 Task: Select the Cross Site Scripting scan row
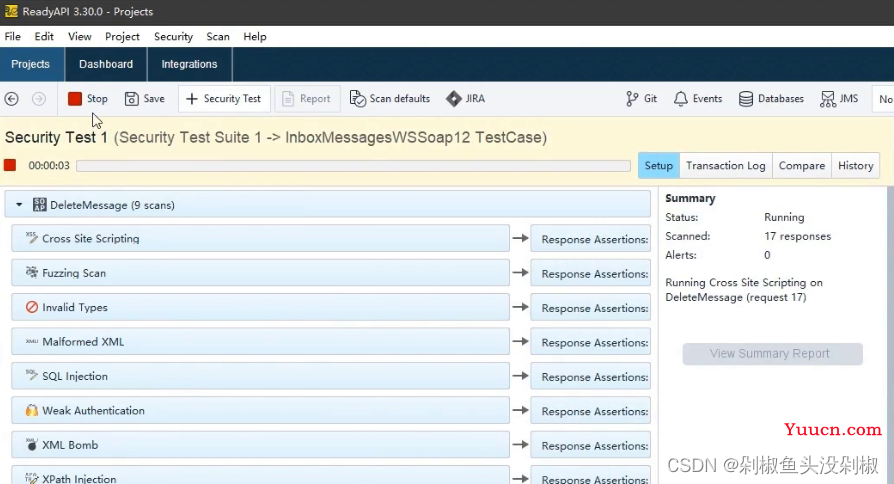[x=260, y=238]
